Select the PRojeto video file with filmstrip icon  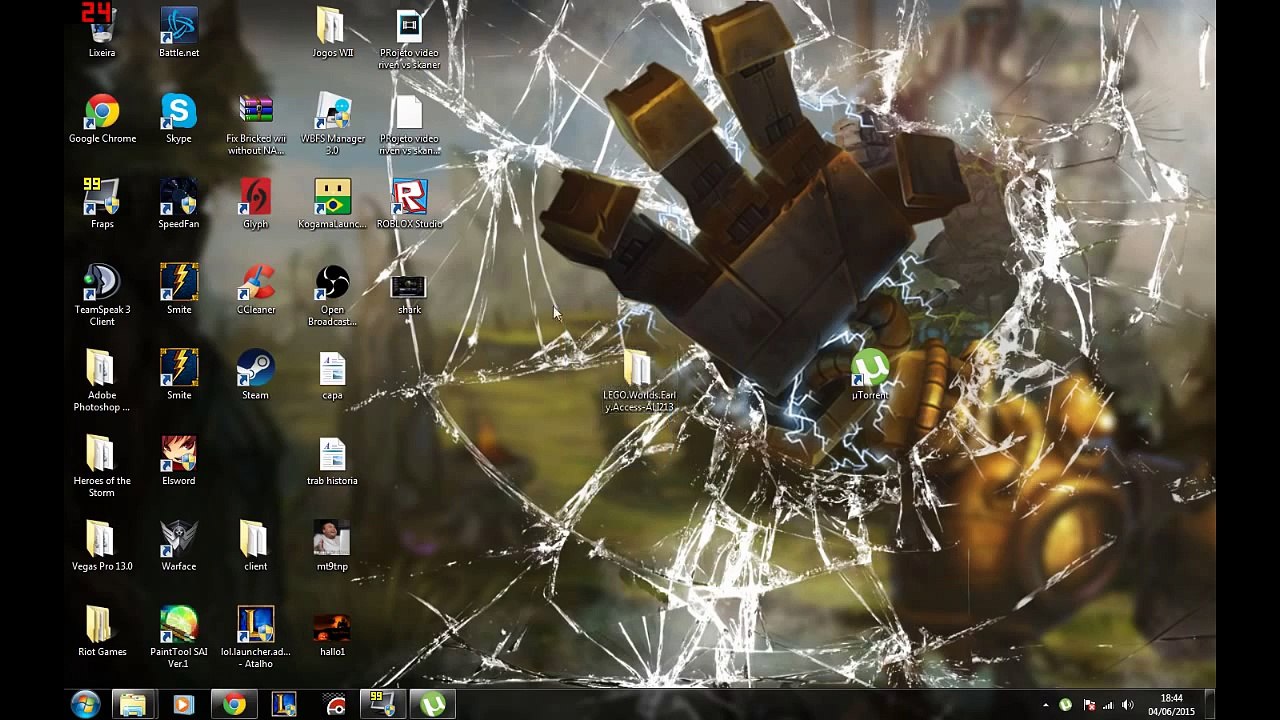pos(409,38)
